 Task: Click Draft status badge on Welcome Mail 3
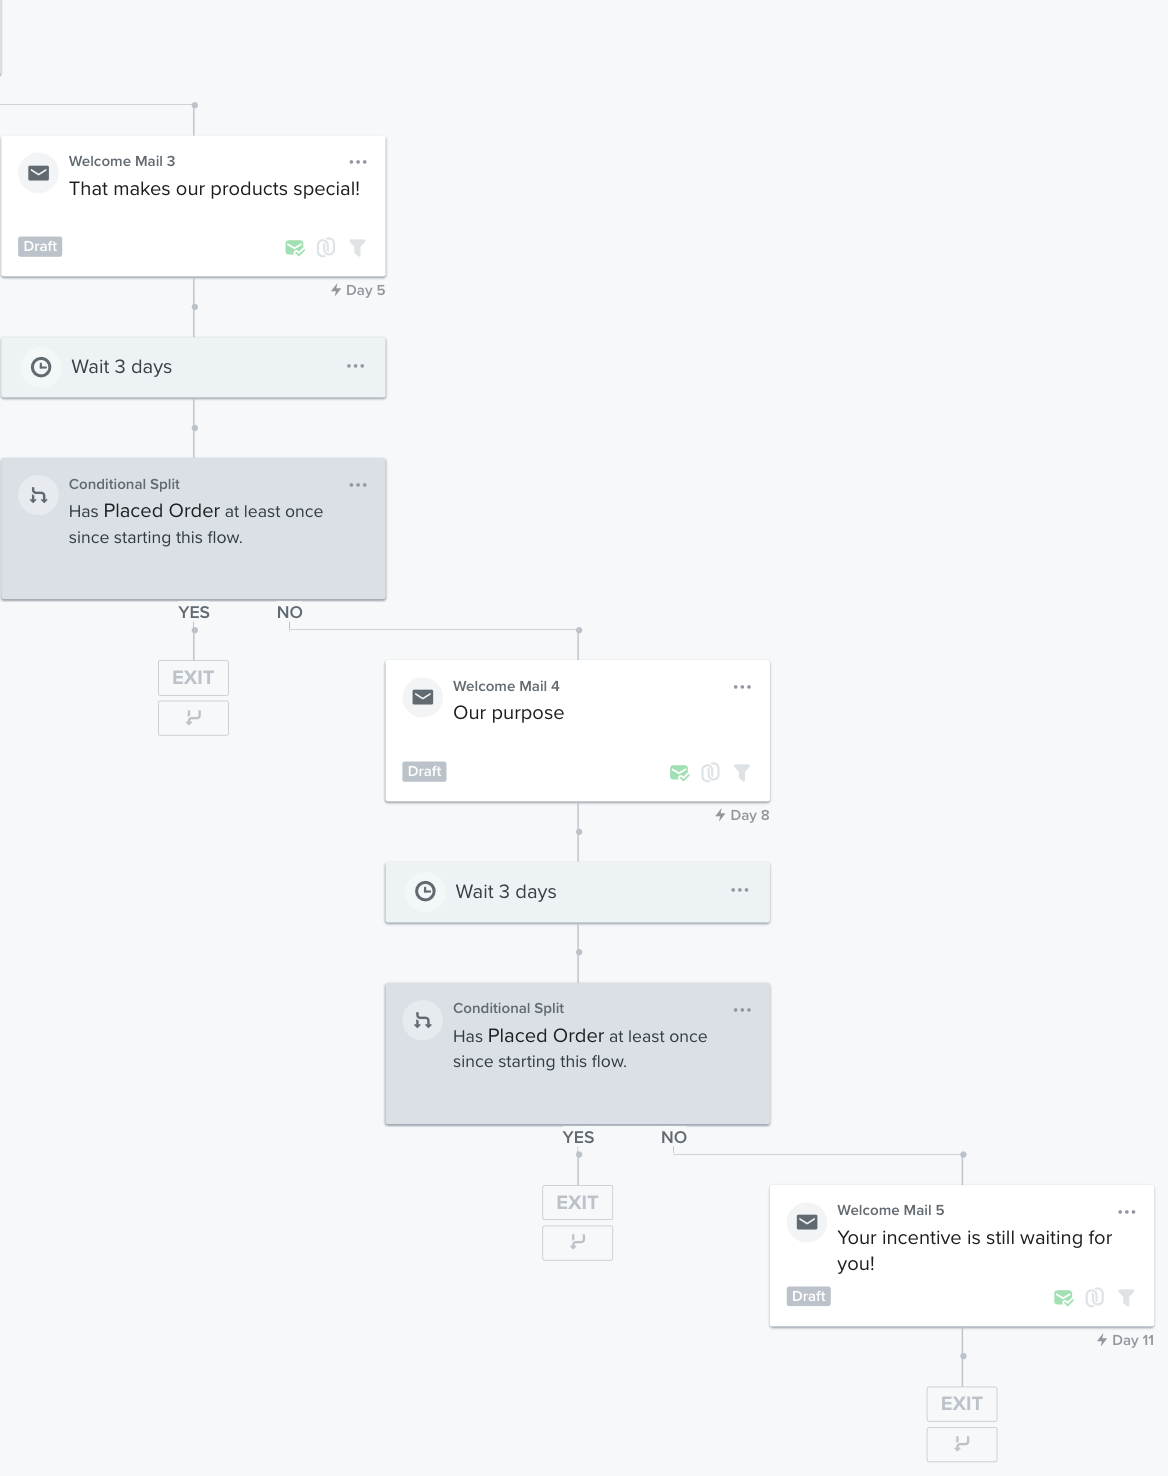40,246
